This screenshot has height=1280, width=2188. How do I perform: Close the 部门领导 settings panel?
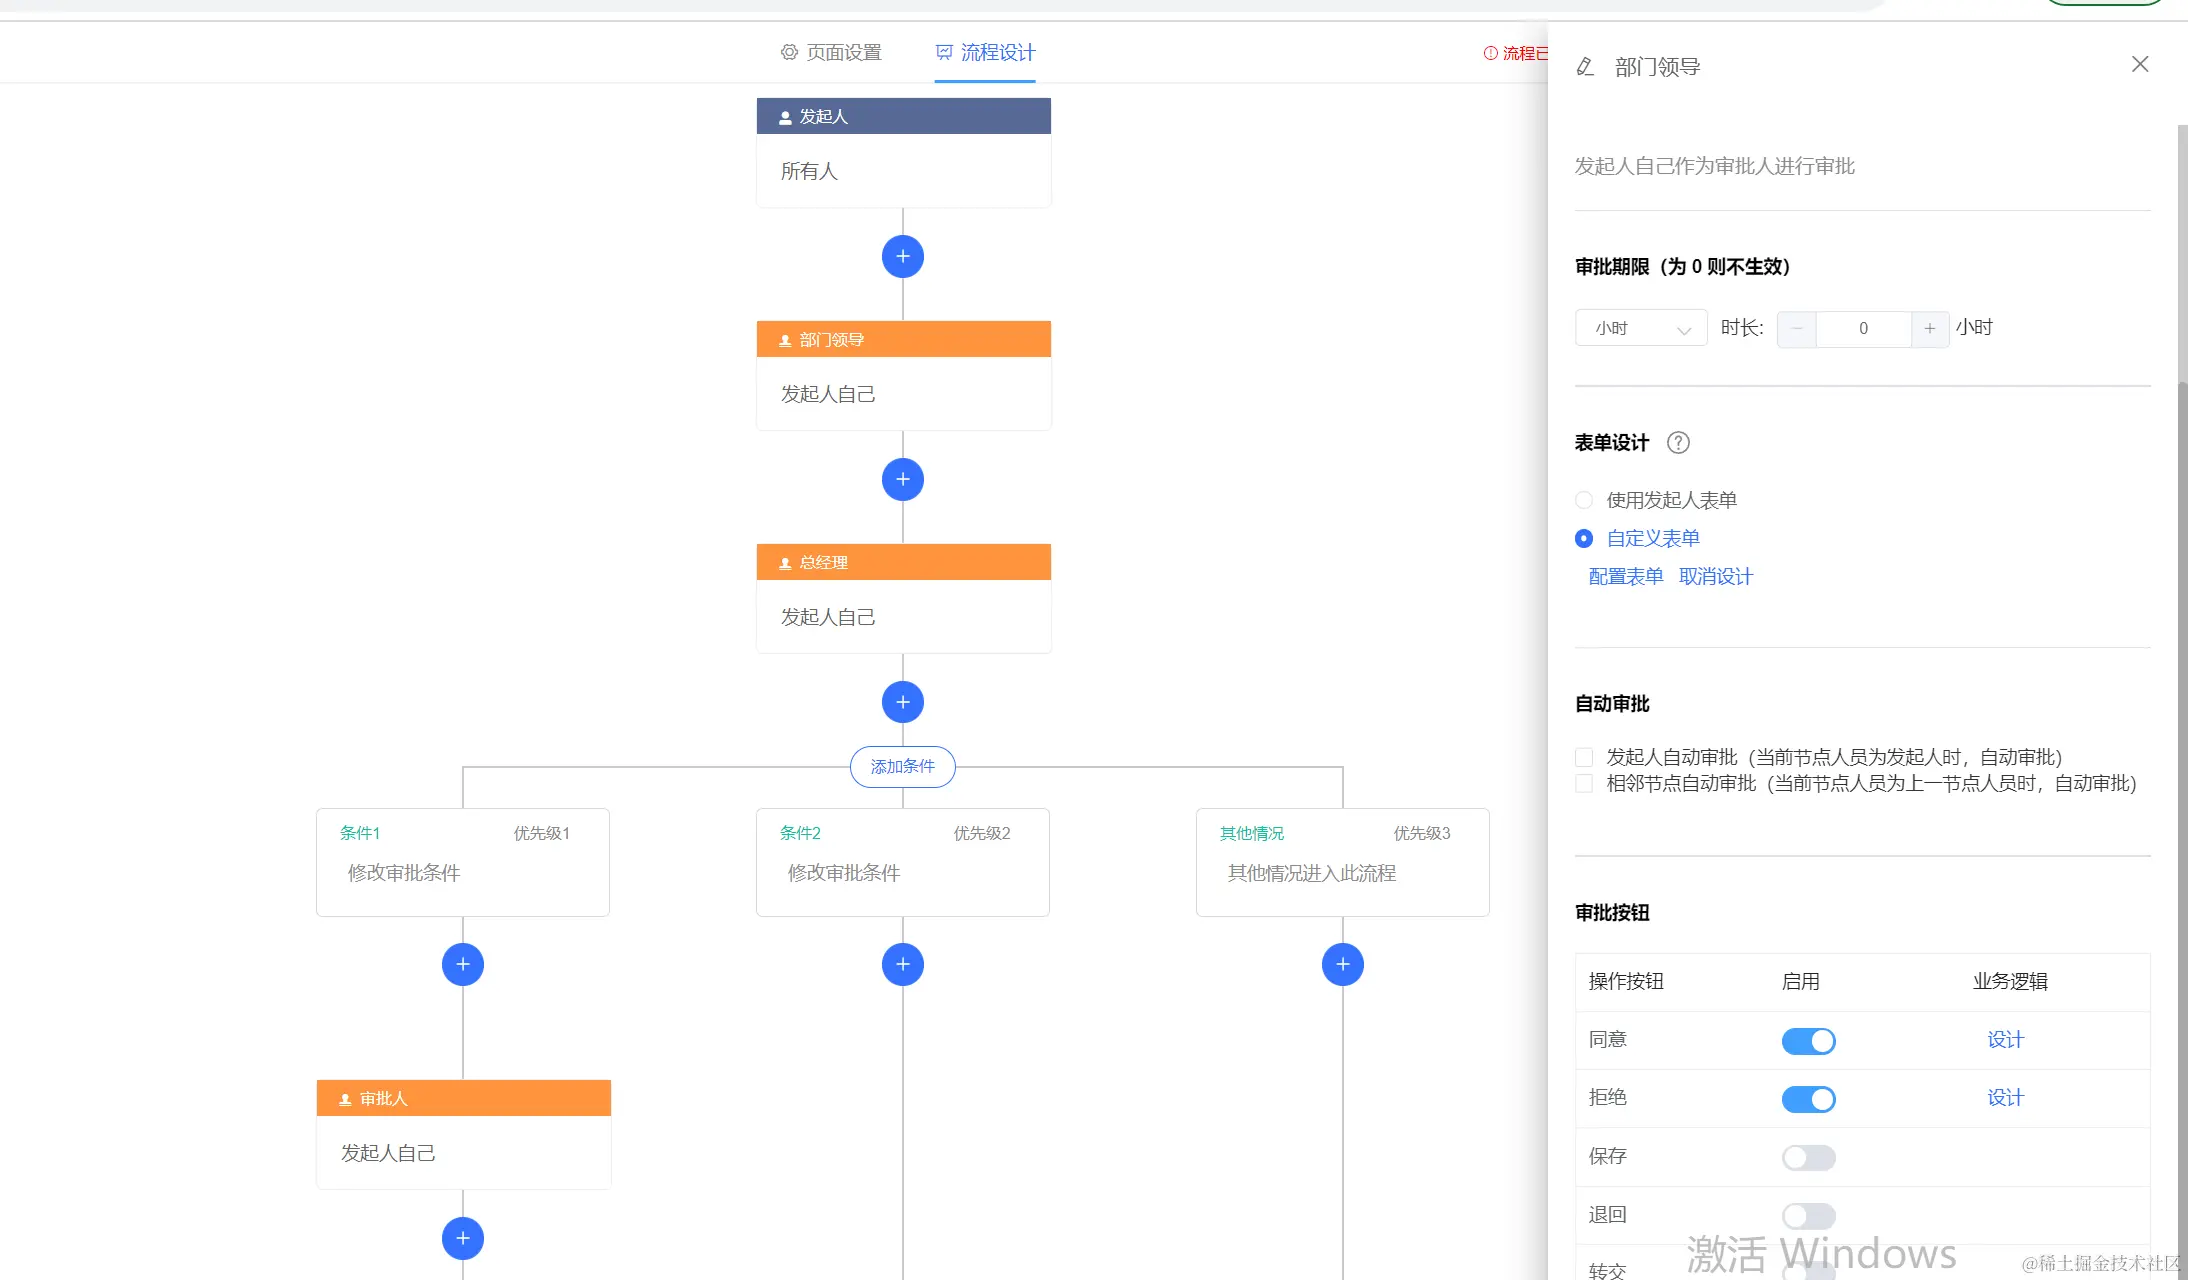coord(2139,64)
